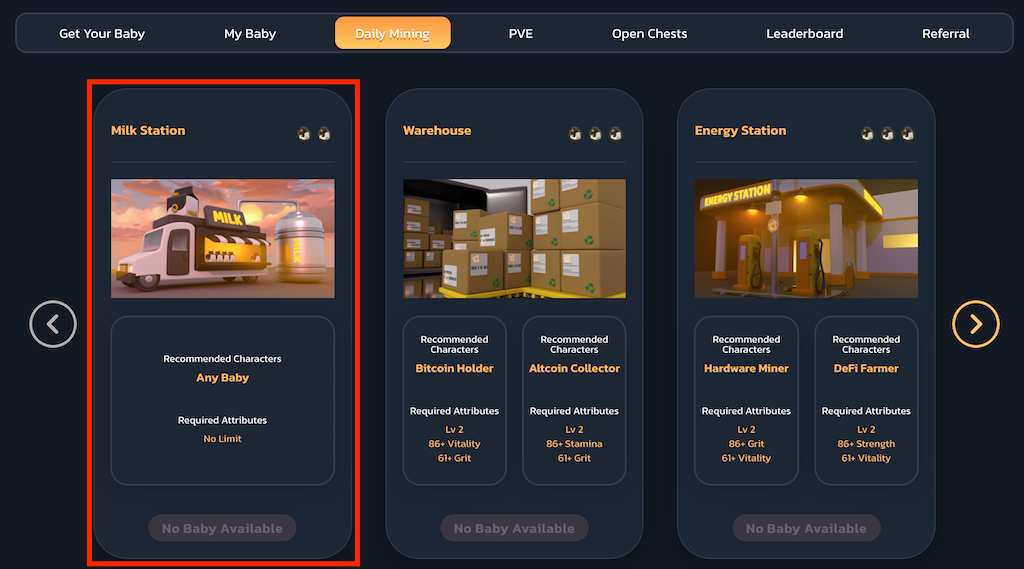Select the DeFi Farmer character box
1024x569 pixels.
tap(866, 400)
